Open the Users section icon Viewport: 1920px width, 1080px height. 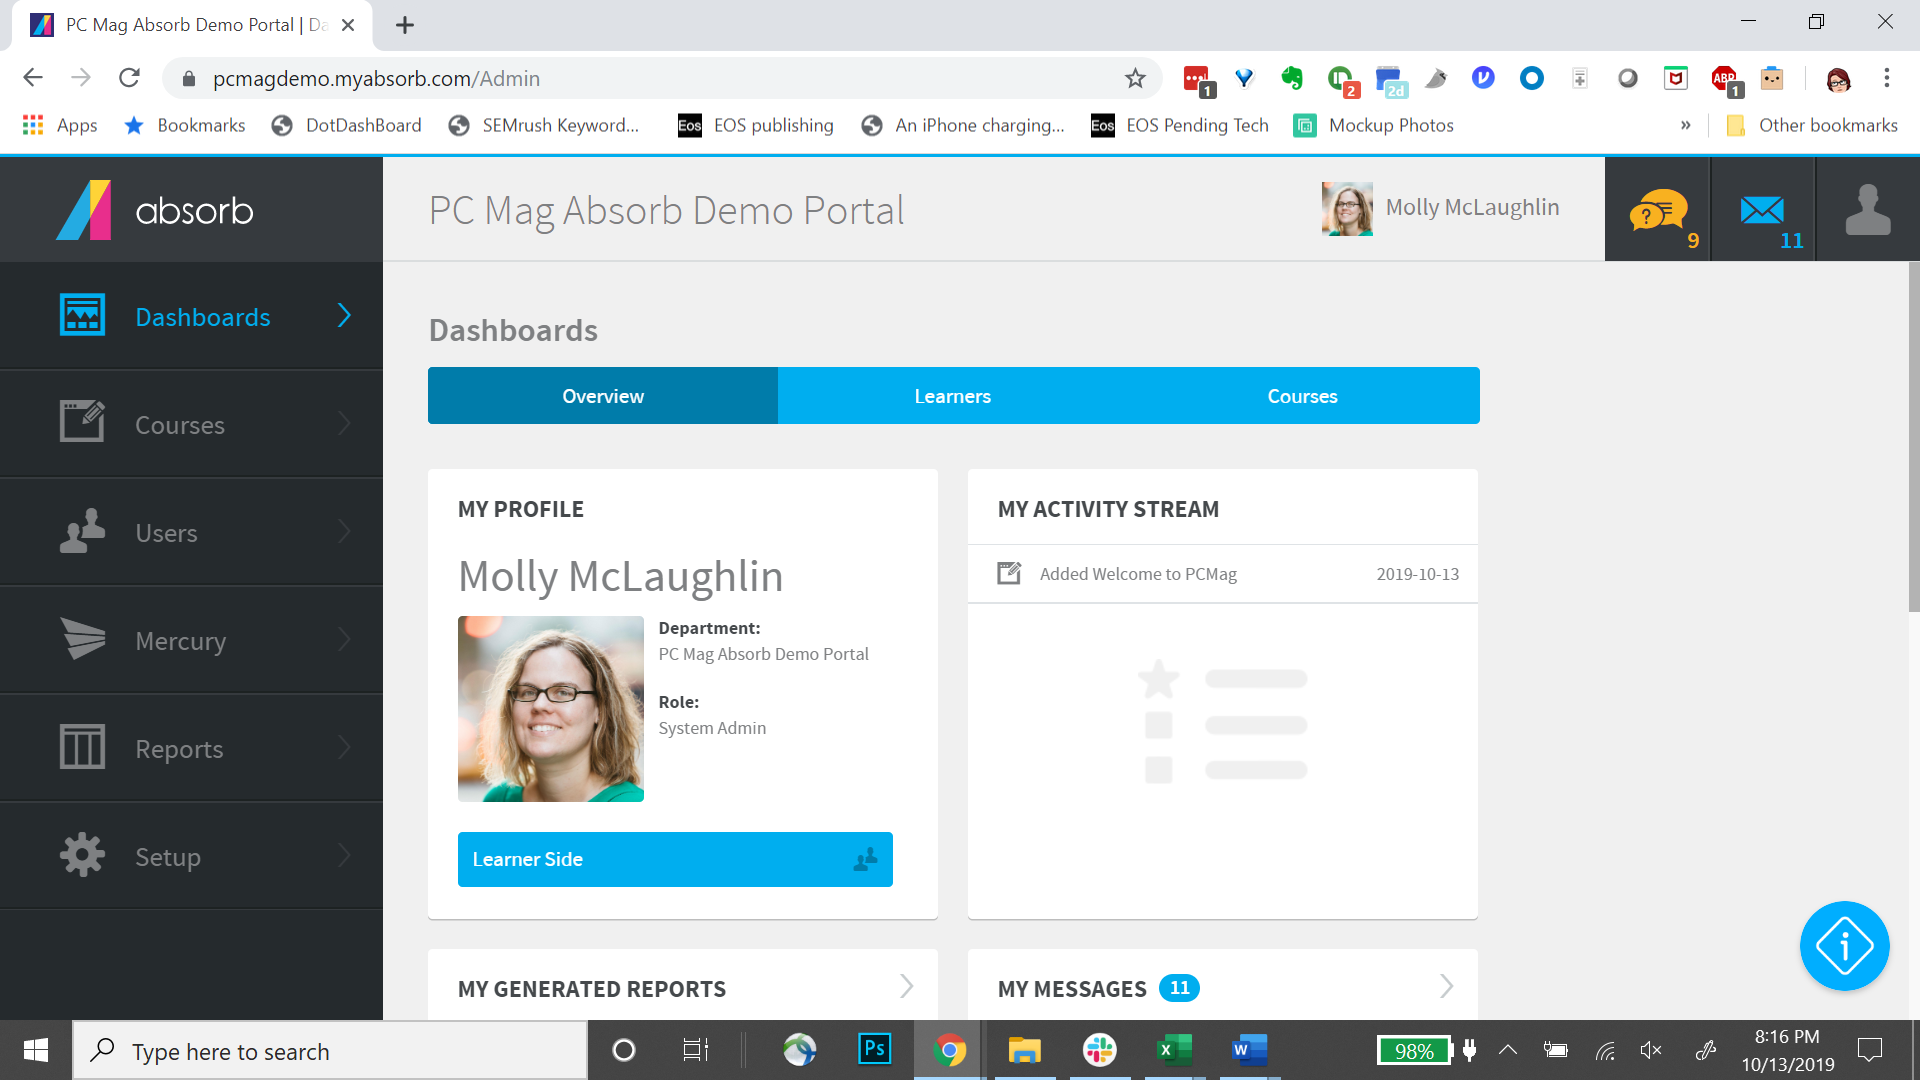pos(82,532)
